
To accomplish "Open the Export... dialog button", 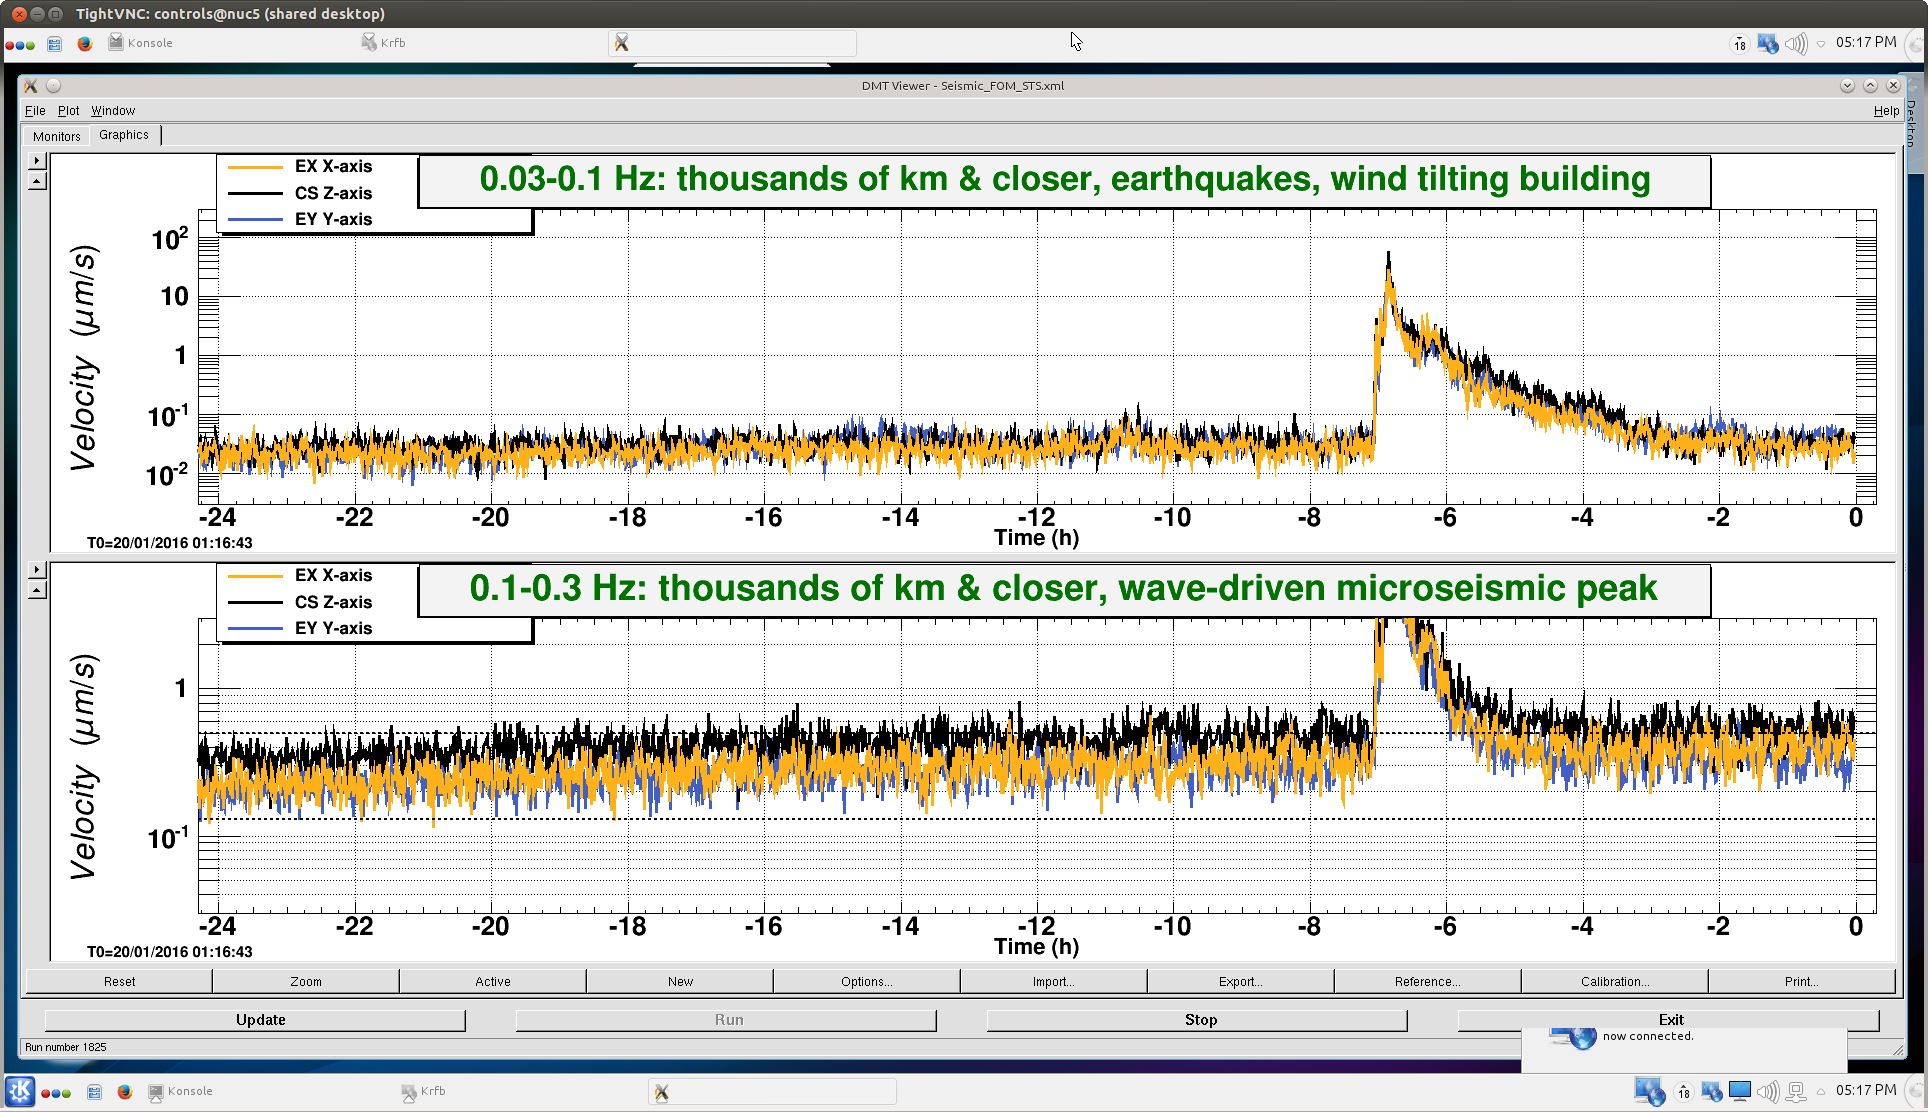I will pos(1240,981).
